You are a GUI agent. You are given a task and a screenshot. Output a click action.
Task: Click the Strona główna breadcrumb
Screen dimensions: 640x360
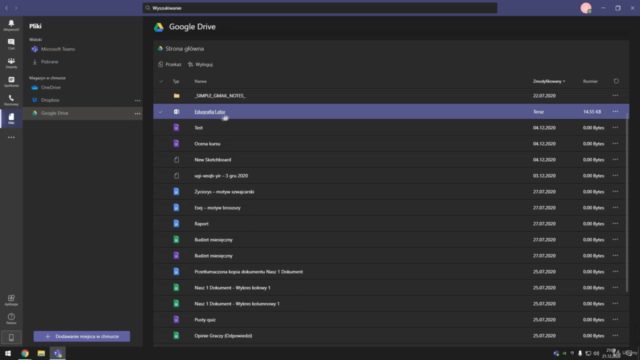(x=184, y=49)
